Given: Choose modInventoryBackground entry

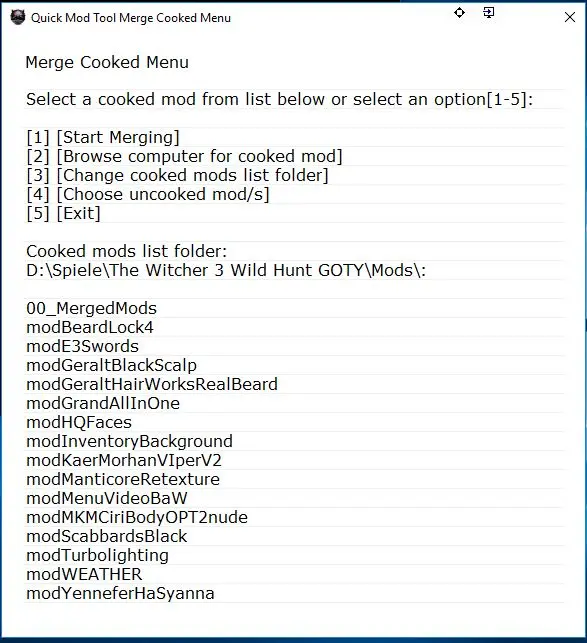Looking at the screenshot, I should [129, 441].
